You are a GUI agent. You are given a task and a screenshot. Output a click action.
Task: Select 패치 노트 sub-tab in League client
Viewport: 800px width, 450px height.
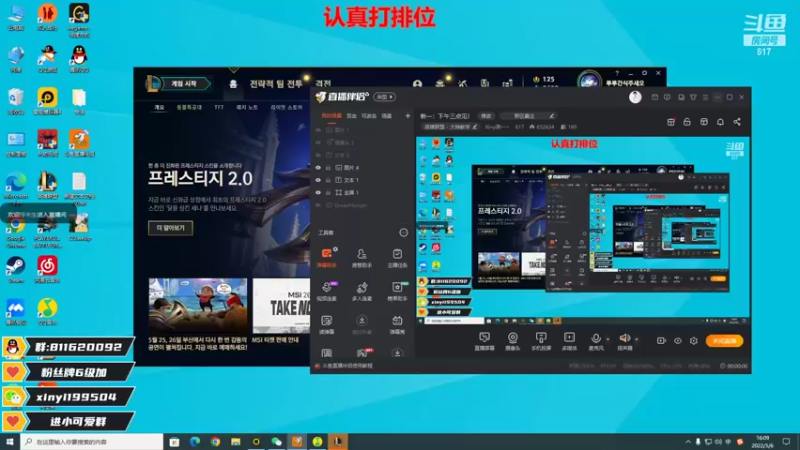tap(247, 107)
